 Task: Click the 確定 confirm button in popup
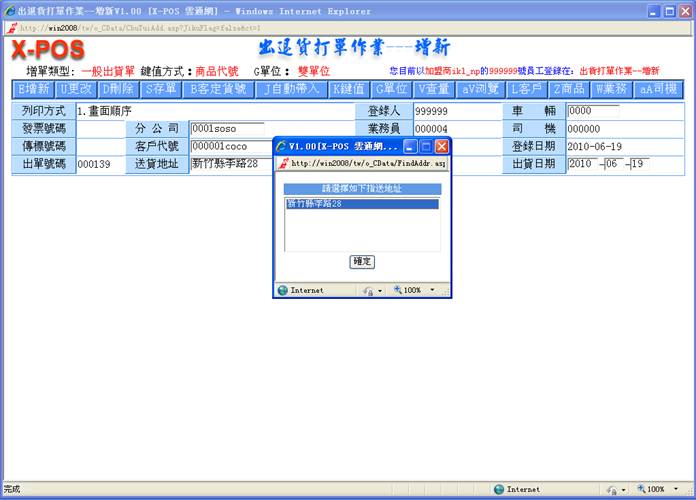[x=362, y=261]
